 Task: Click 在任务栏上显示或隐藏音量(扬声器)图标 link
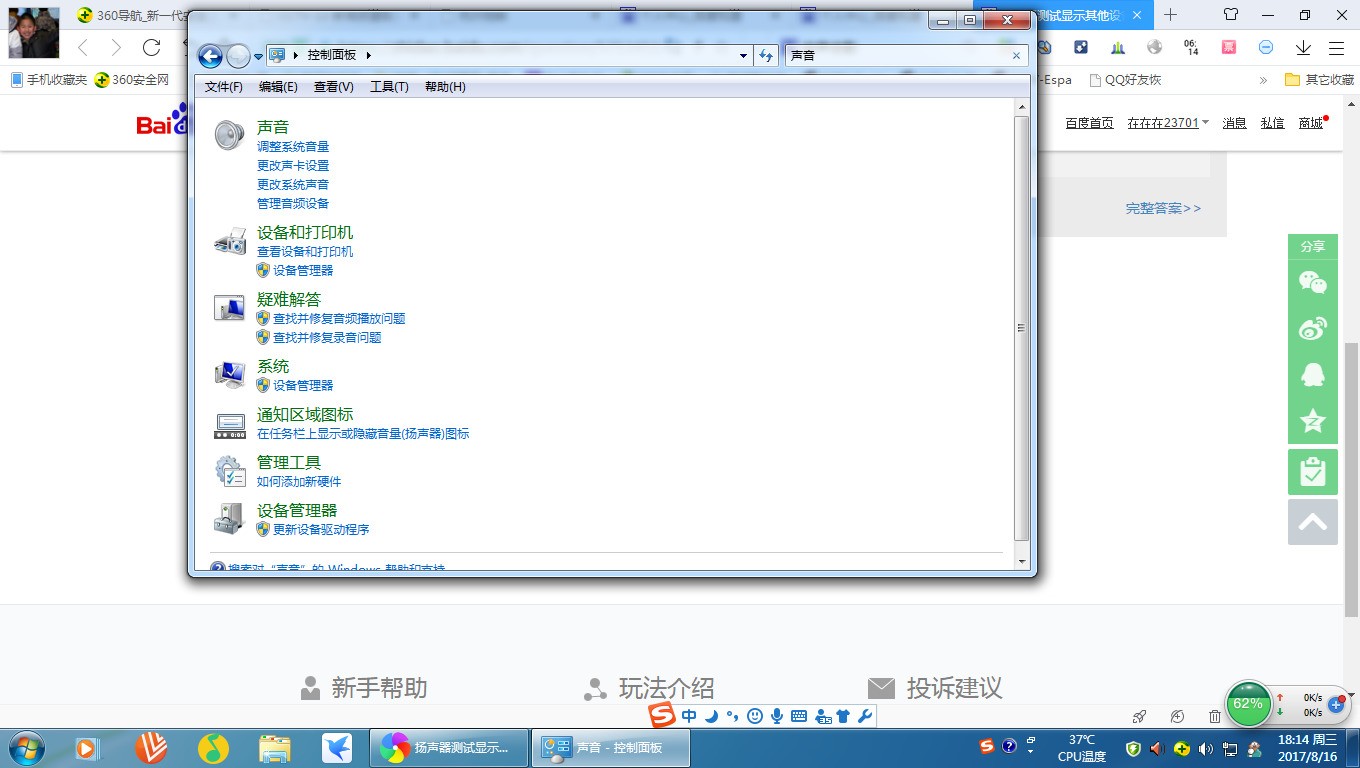(x=363, y=434)
